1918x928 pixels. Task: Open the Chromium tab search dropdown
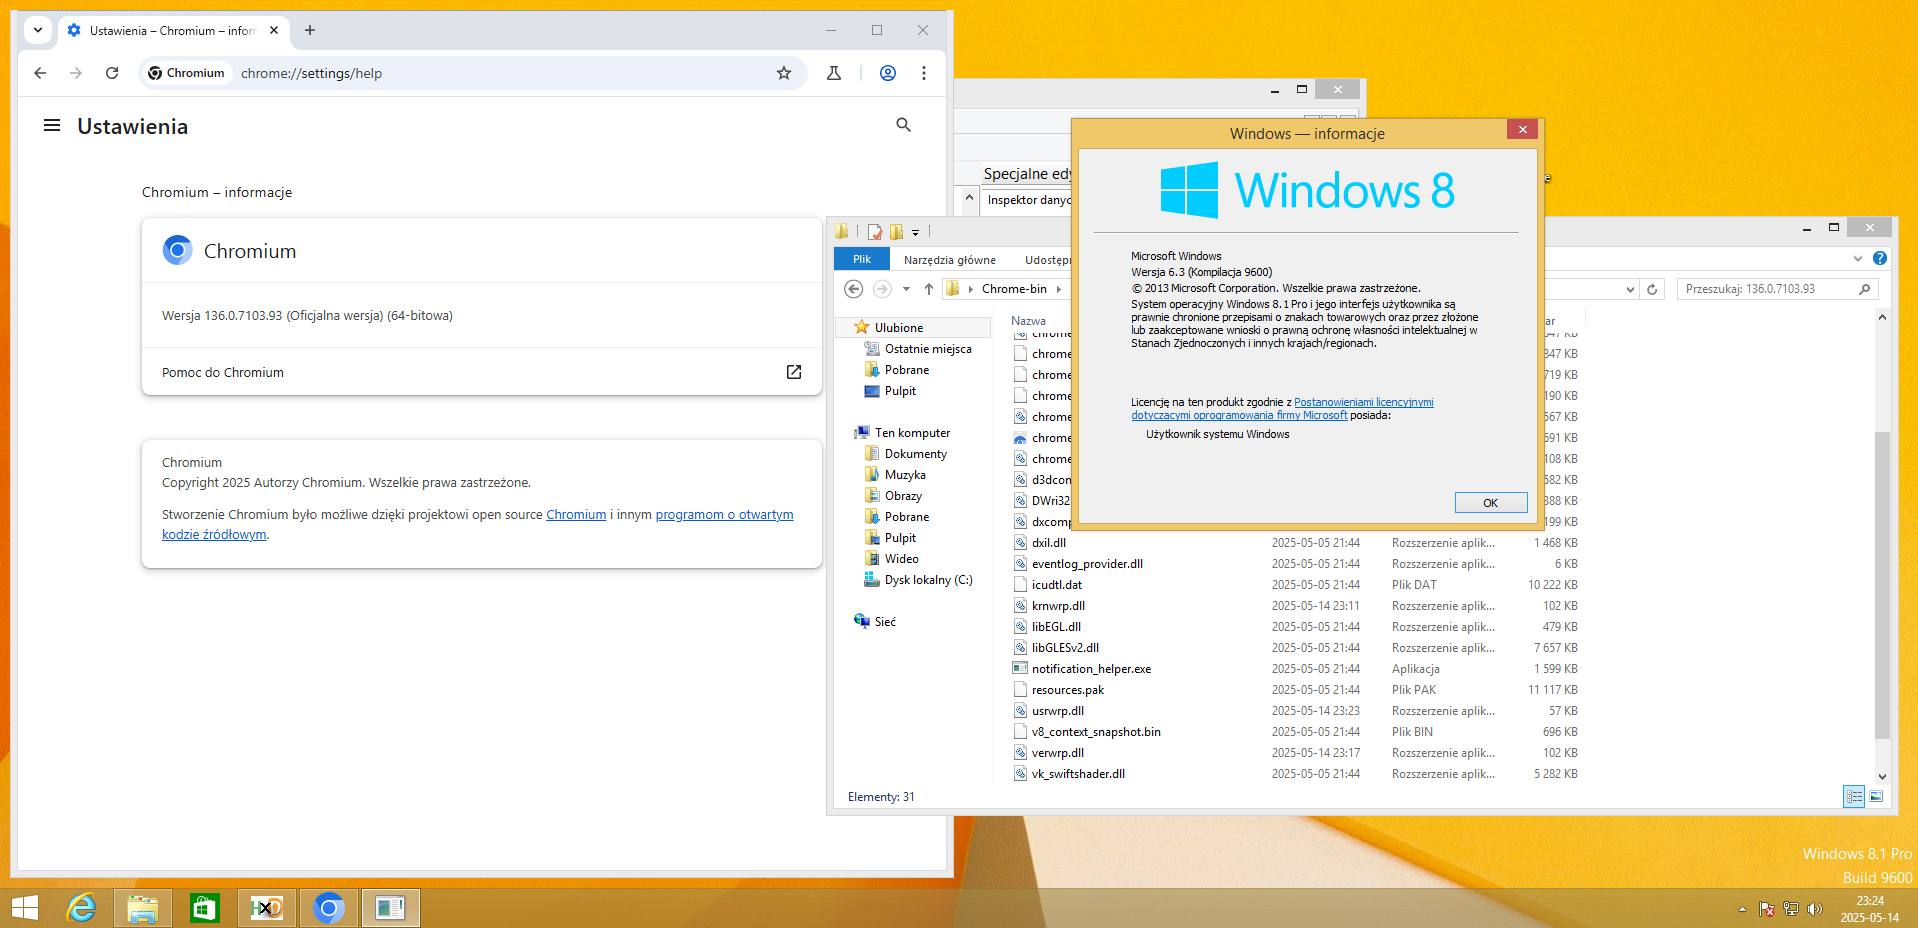pos(38,30)
